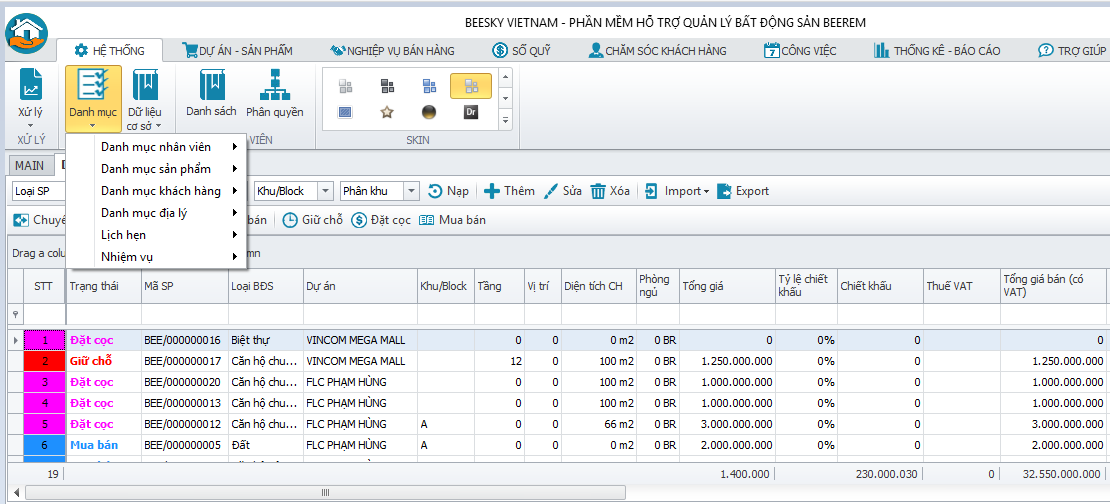Expand Nhiệm vụ submenu
The width and height of the screenshot is (1110, 504).
click(x=156, y=257)
